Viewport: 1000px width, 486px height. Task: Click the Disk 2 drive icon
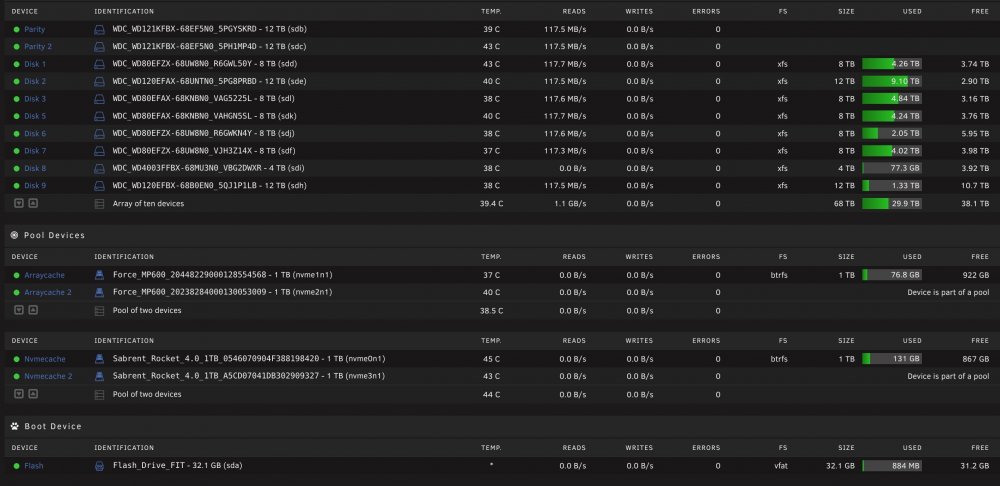99,81
